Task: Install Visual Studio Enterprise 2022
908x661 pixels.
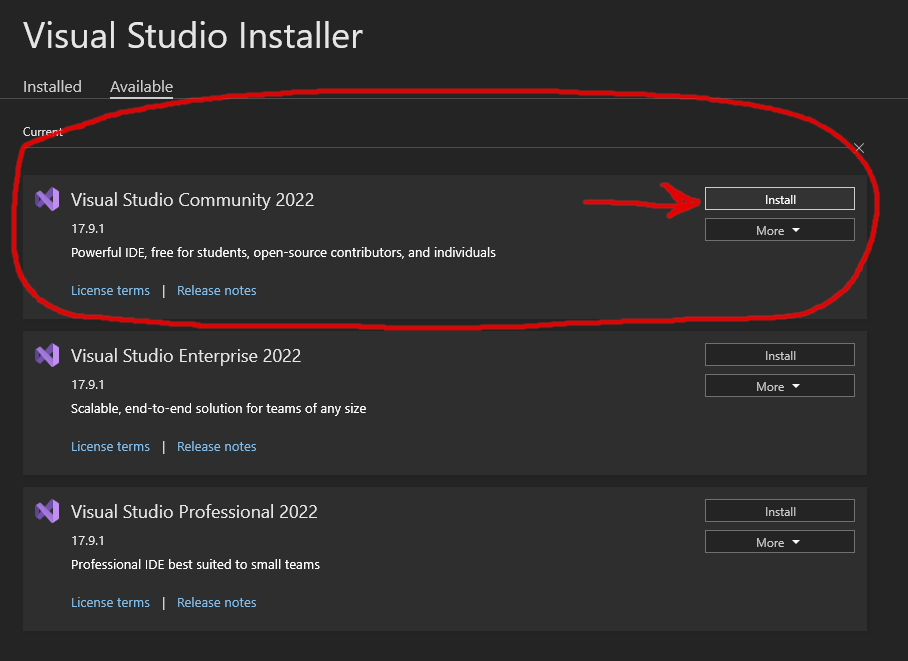Action: (779, 355)
